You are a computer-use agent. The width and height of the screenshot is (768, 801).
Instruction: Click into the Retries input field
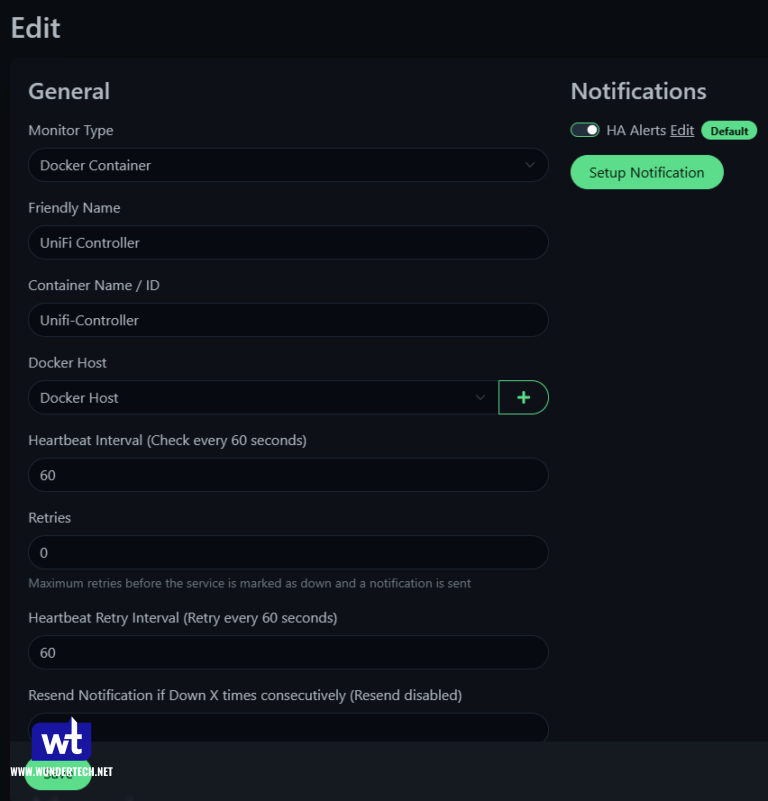click(288, 552)
